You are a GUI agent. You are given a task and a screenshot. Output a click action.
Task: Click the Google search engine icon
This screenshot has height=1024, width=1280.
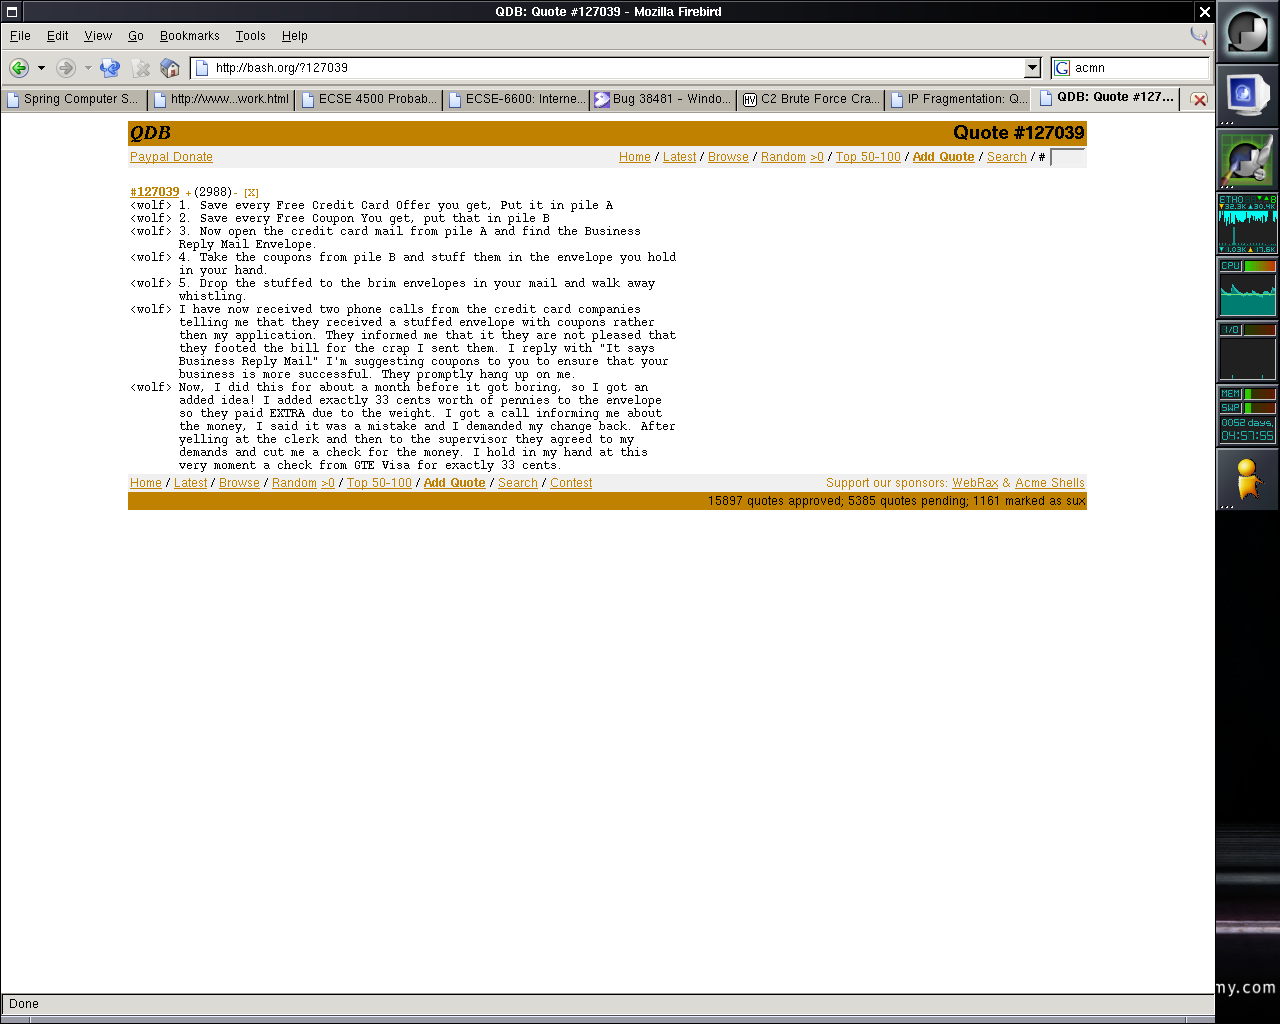point(1062,68)
